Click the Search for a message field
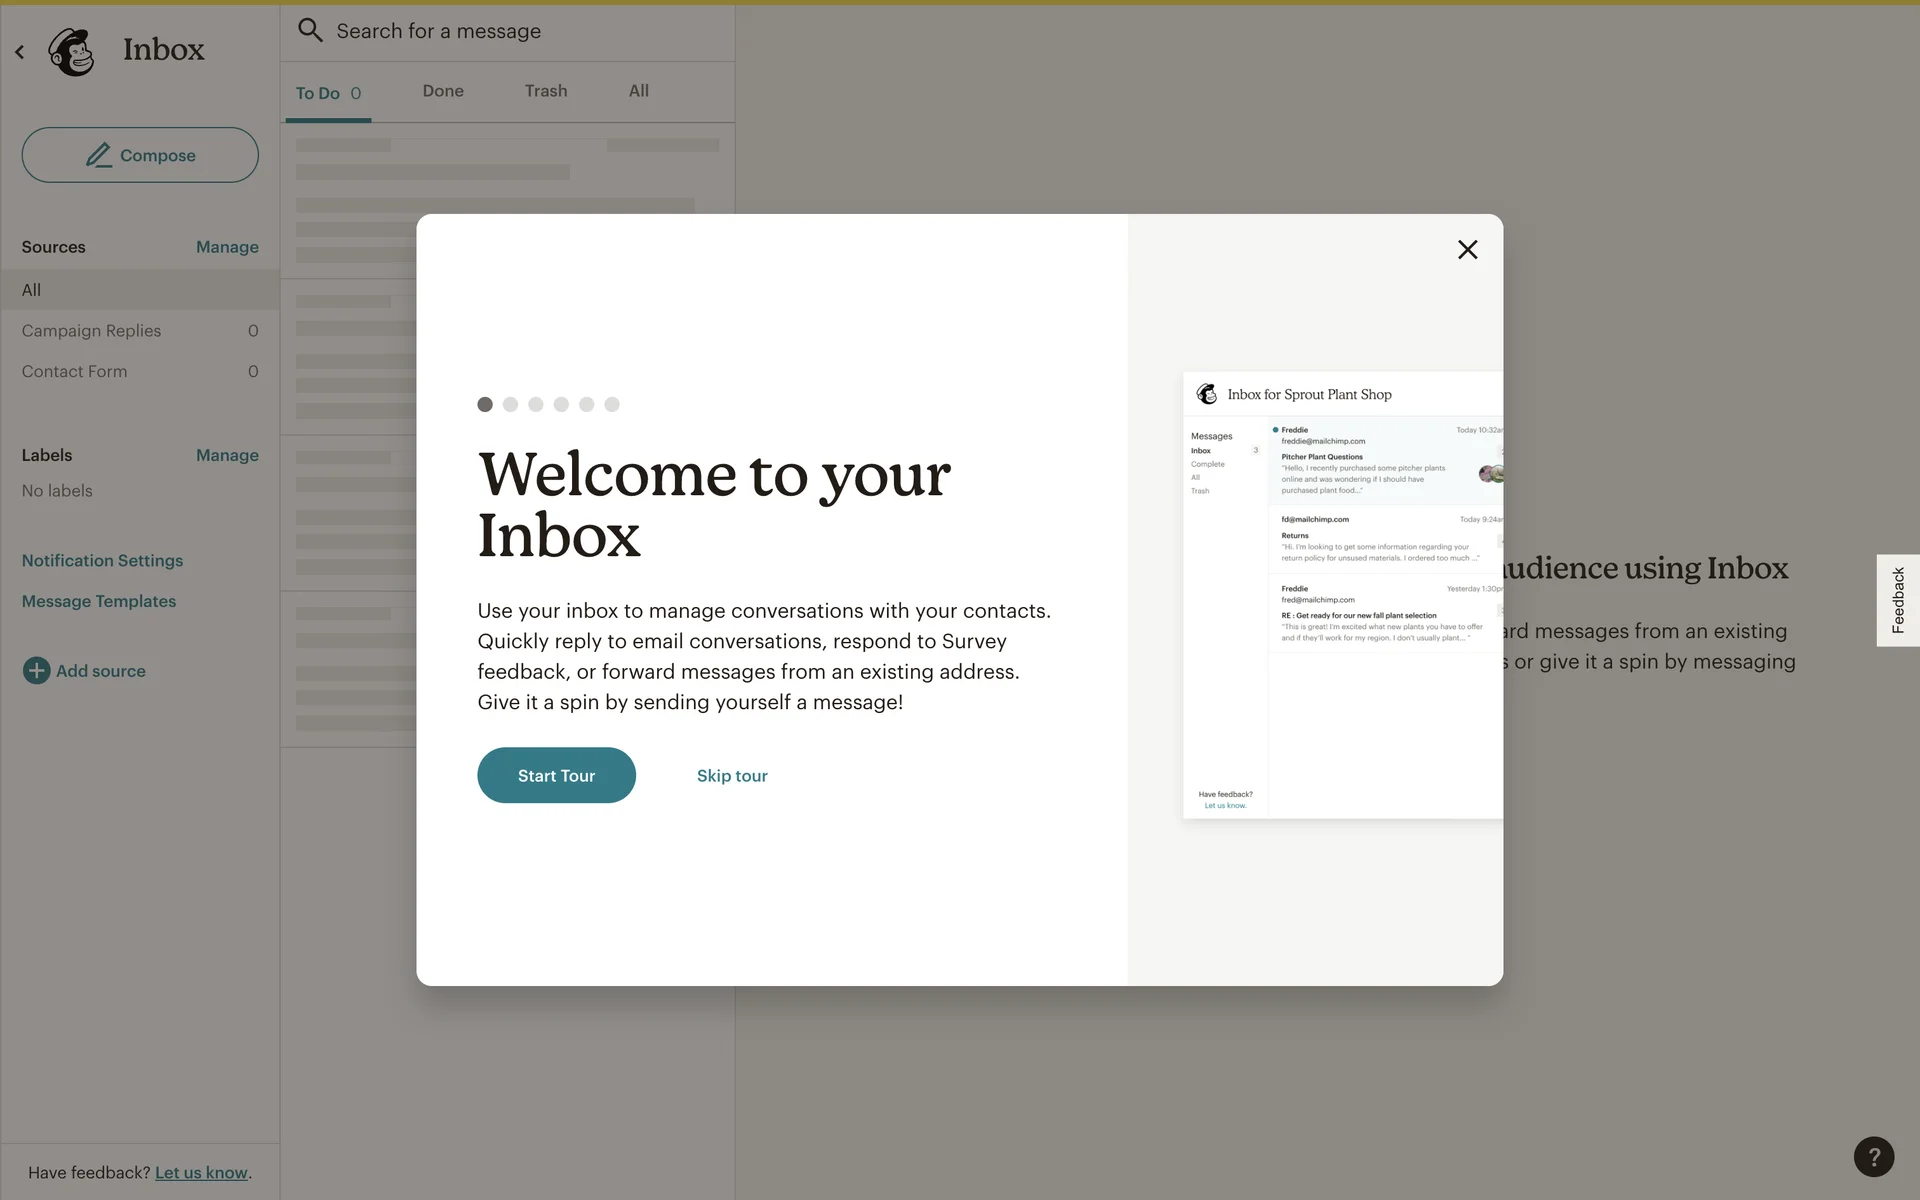1920x1200 pixels. coord(520,31)
